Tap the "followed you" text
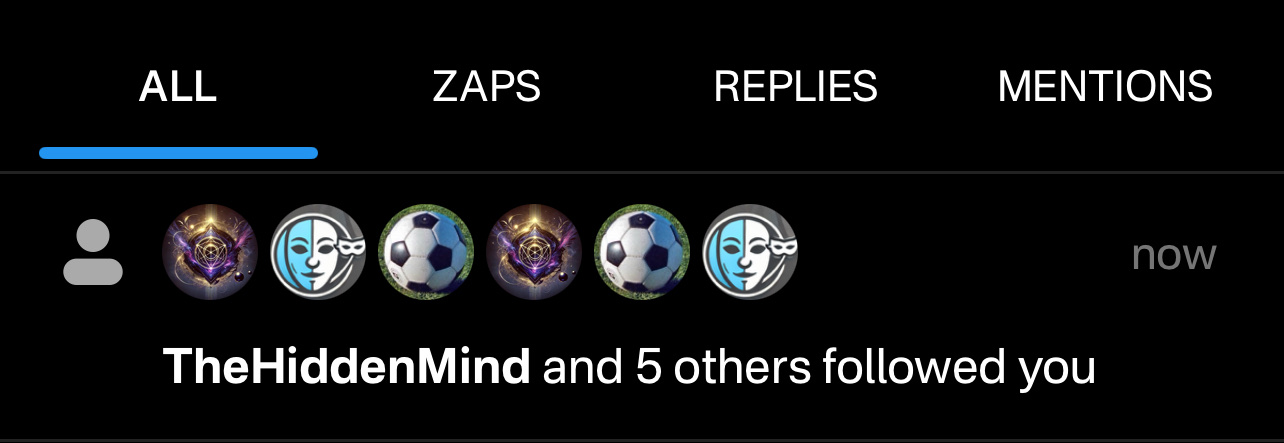 [959, 369]
